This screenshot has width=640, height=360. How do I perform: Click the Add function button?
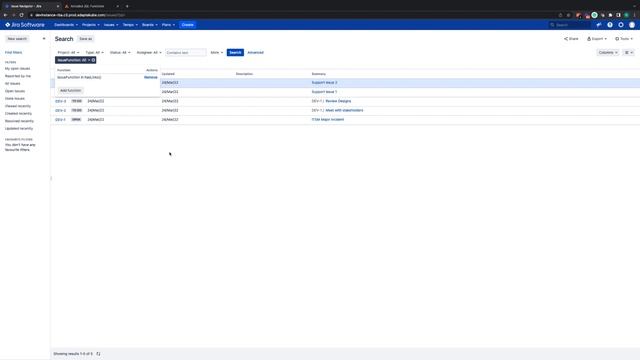tap(71, 90)
